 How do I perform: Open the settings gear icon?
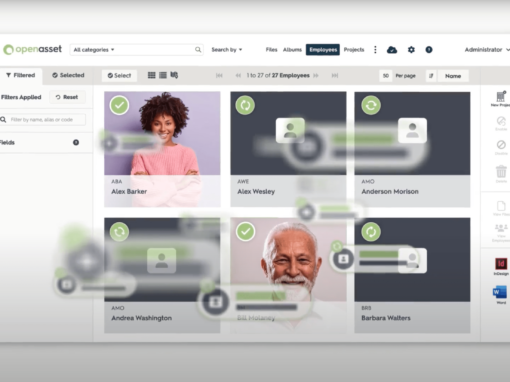click(411, 50)
